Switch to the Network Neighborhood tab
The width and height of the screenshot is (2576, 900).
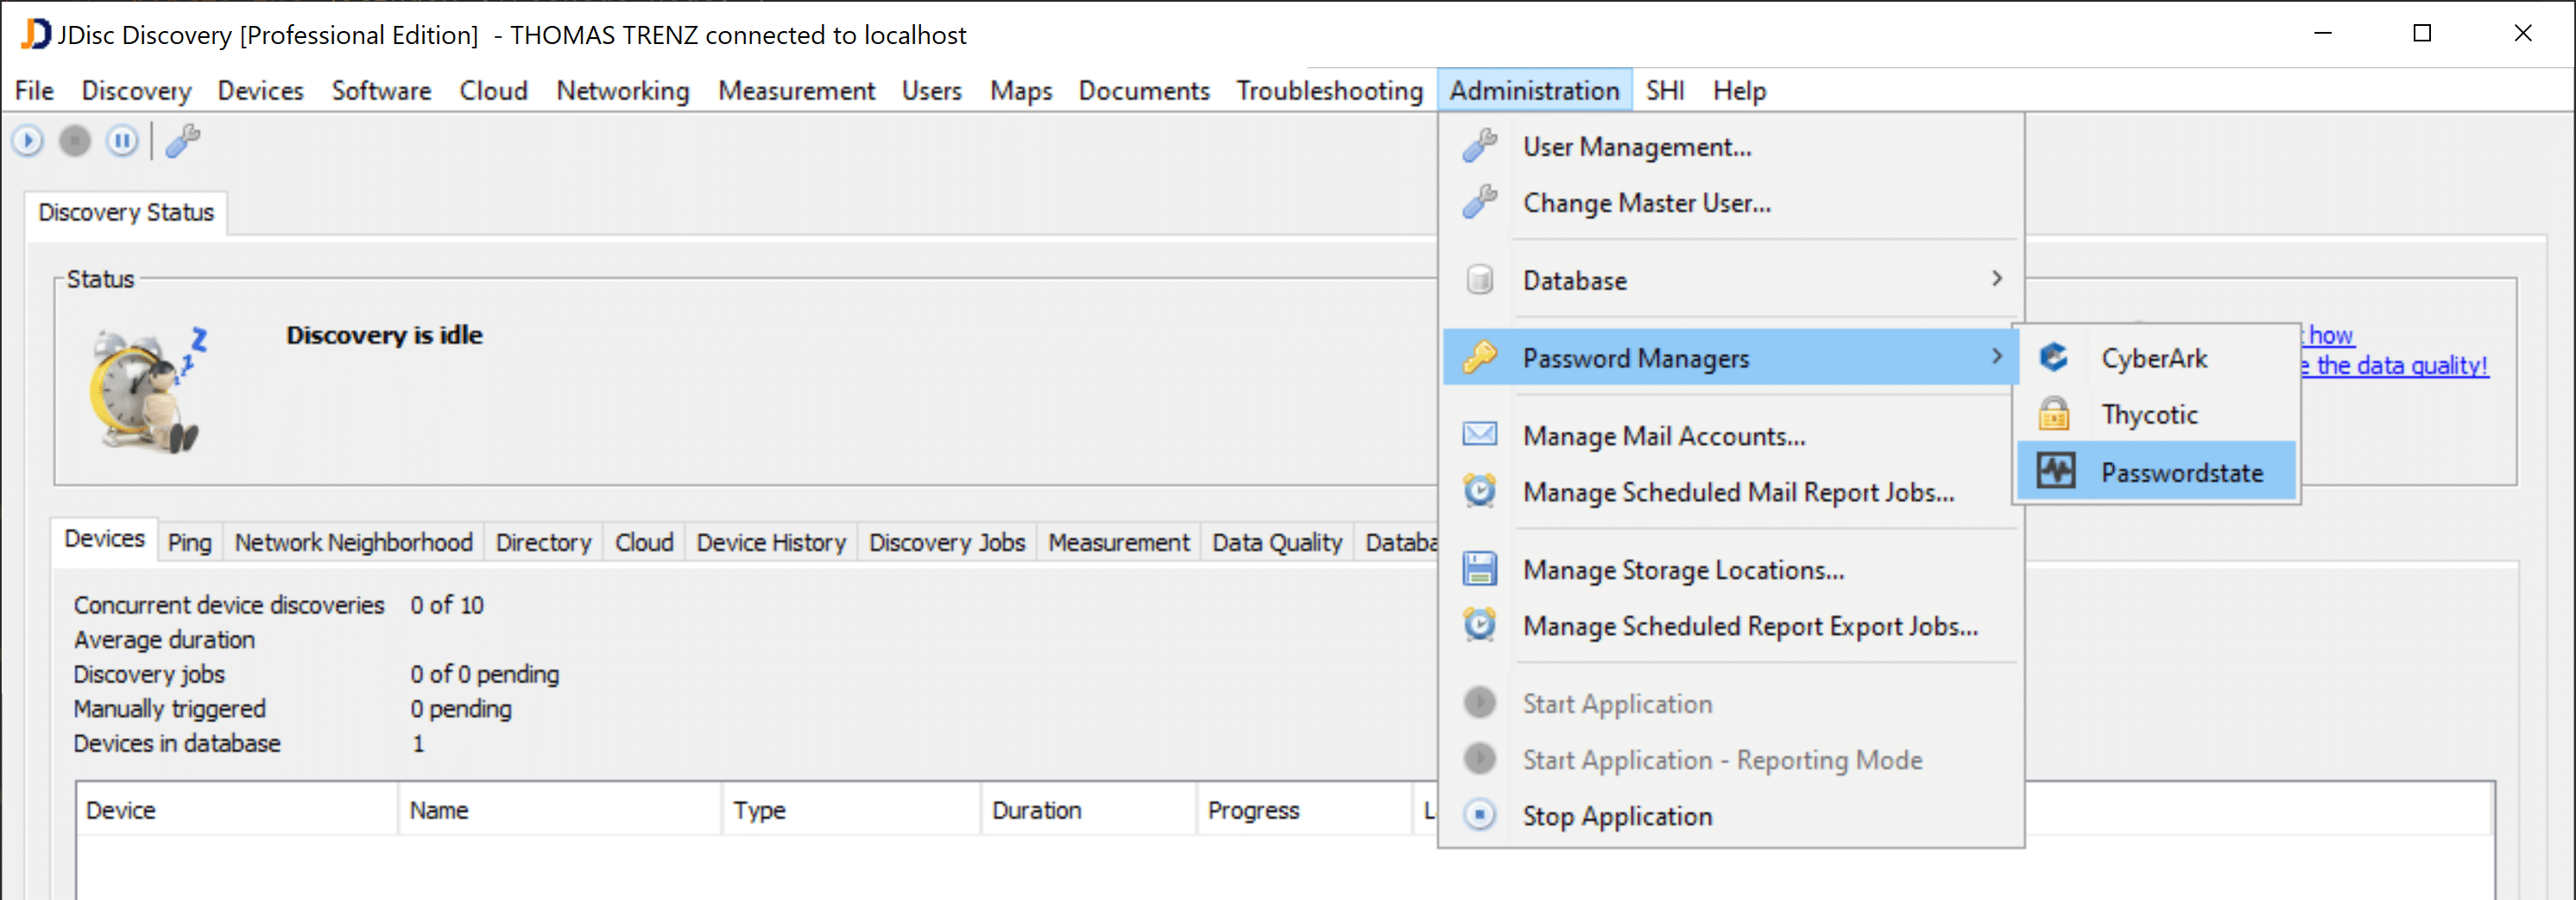pyautogui.click(x=353, y=542)
